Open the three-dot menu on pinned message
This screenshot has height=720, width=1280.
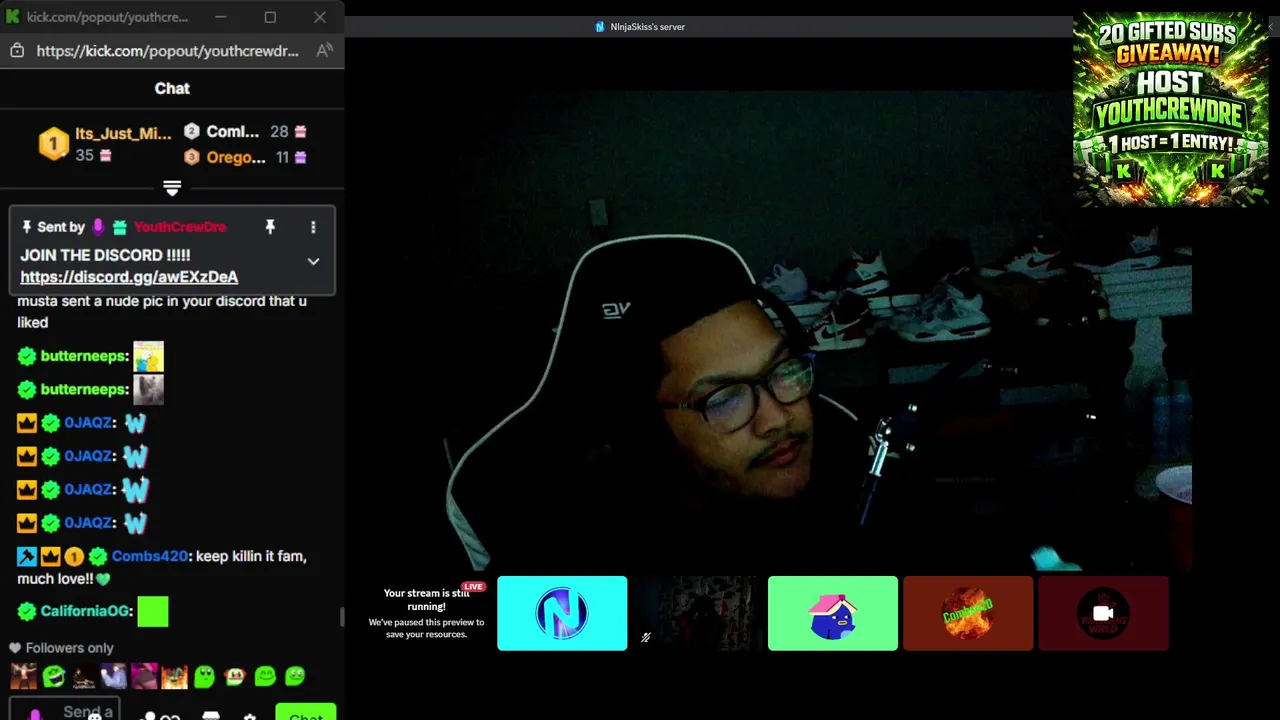pos(313,227)
